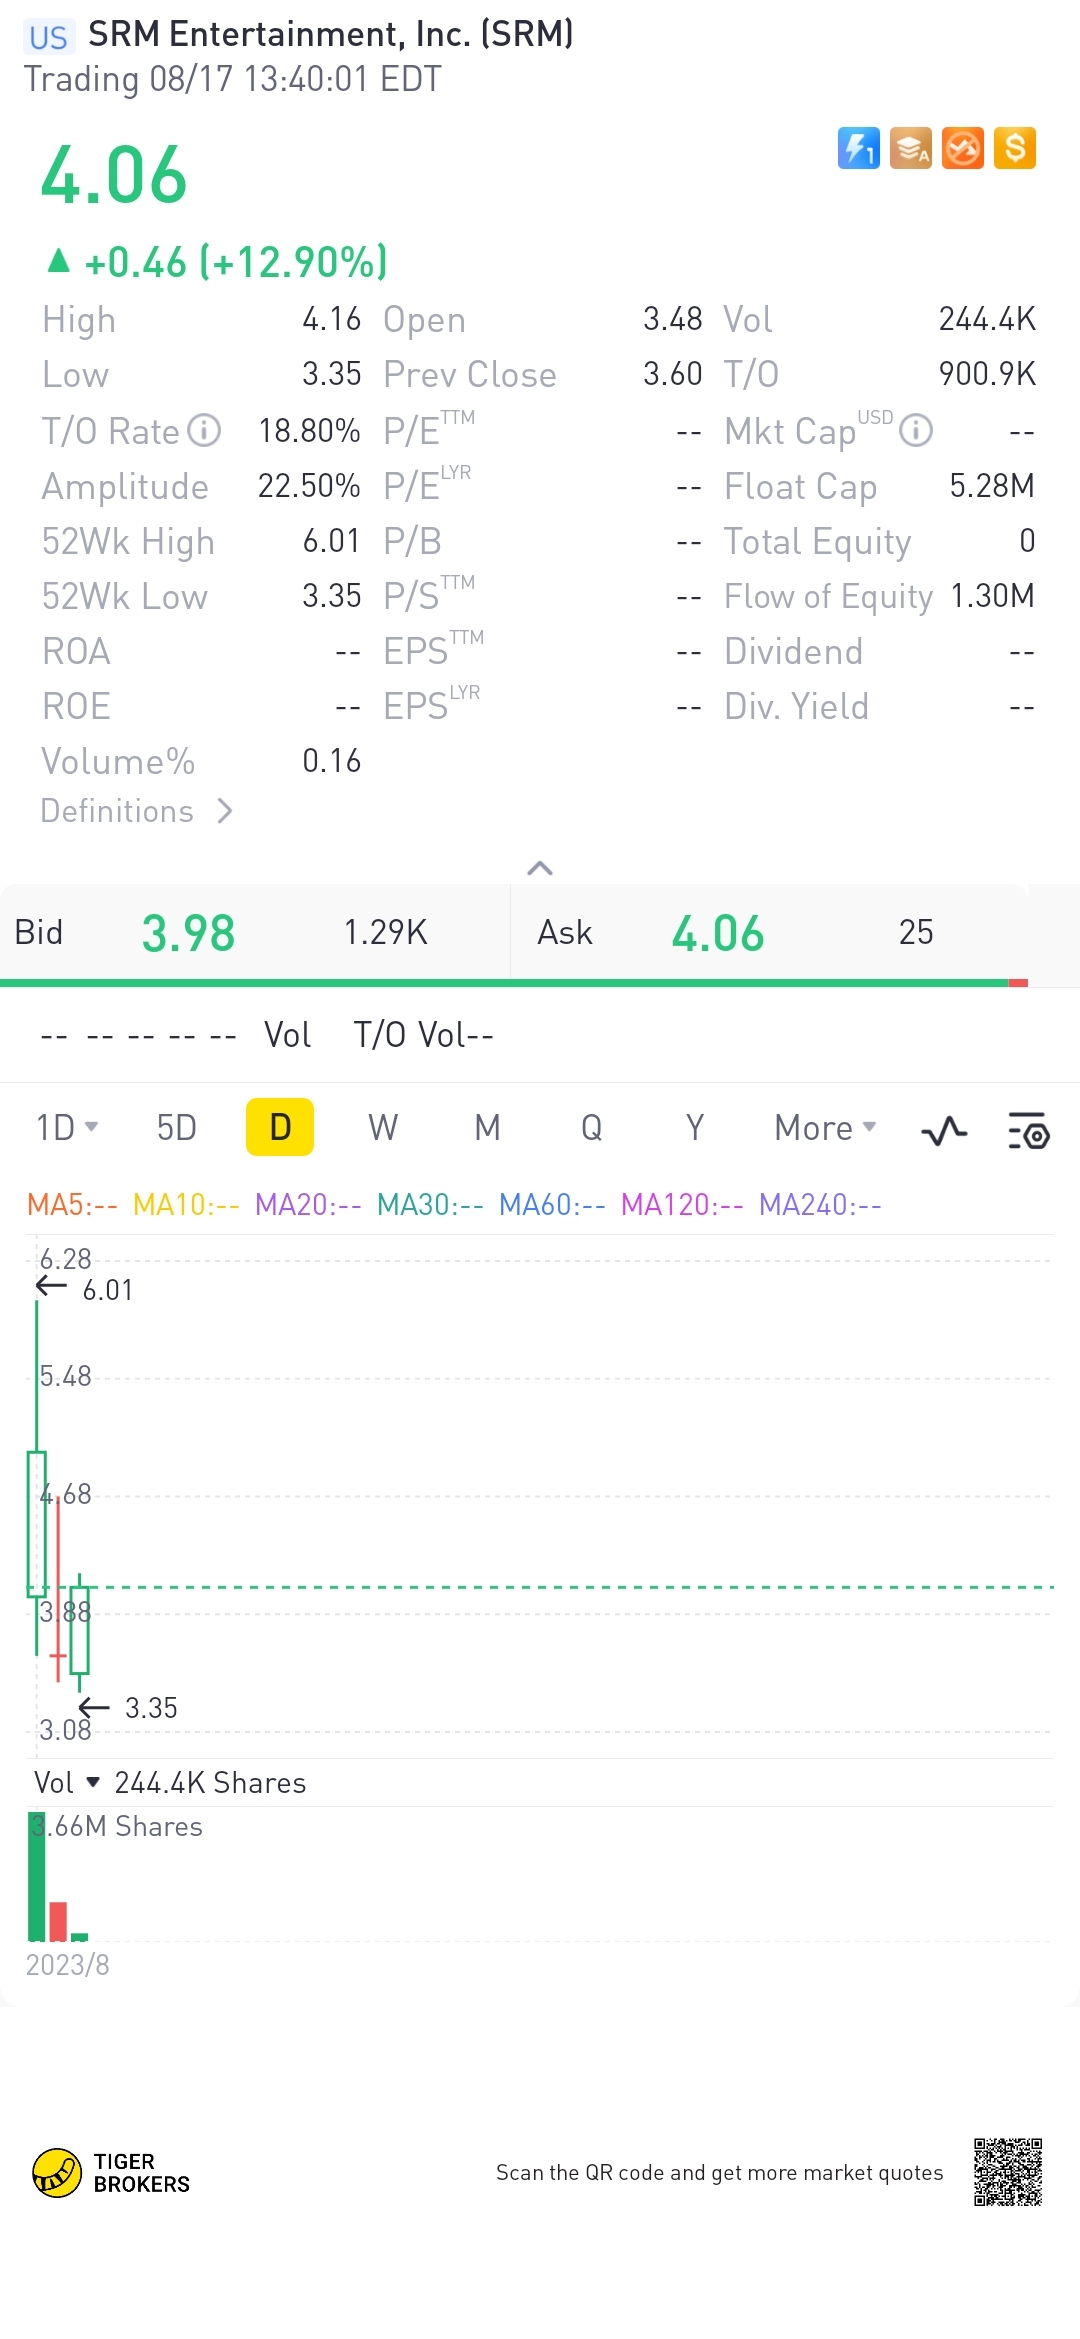
Task: Tap the orange circular chart badge icon
Action: pos(963,149)
